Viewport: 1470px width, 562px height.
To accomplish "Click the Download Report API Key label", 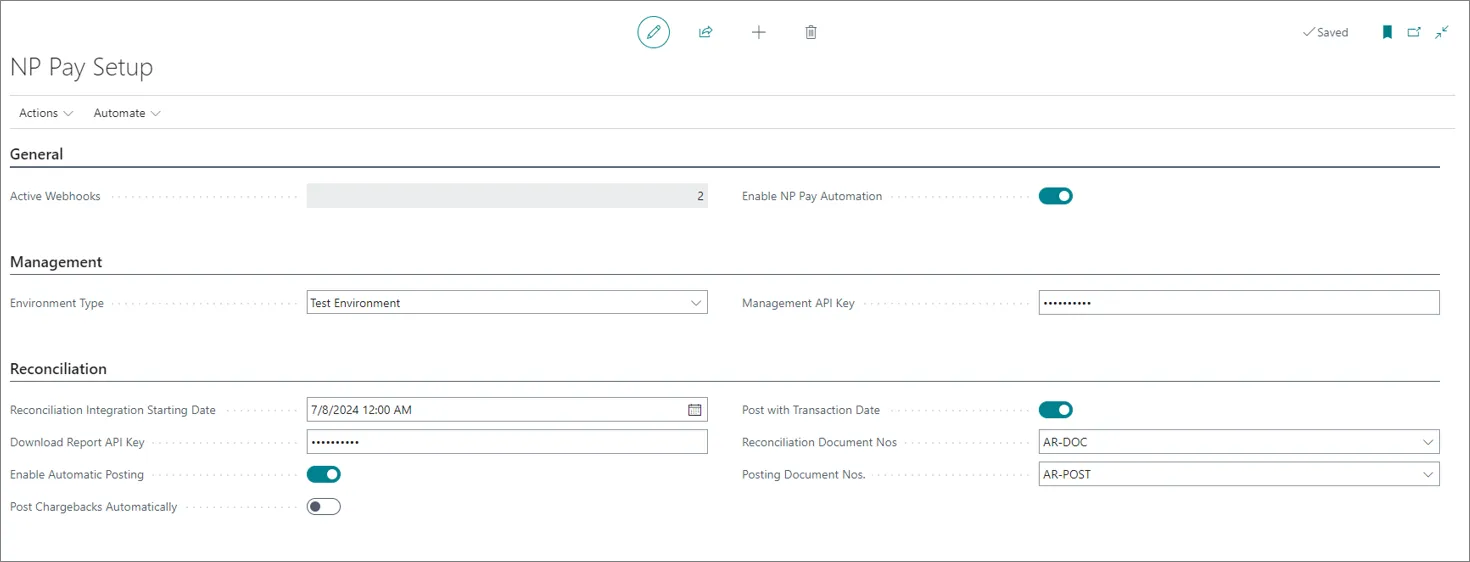I will tap(77, 442).
